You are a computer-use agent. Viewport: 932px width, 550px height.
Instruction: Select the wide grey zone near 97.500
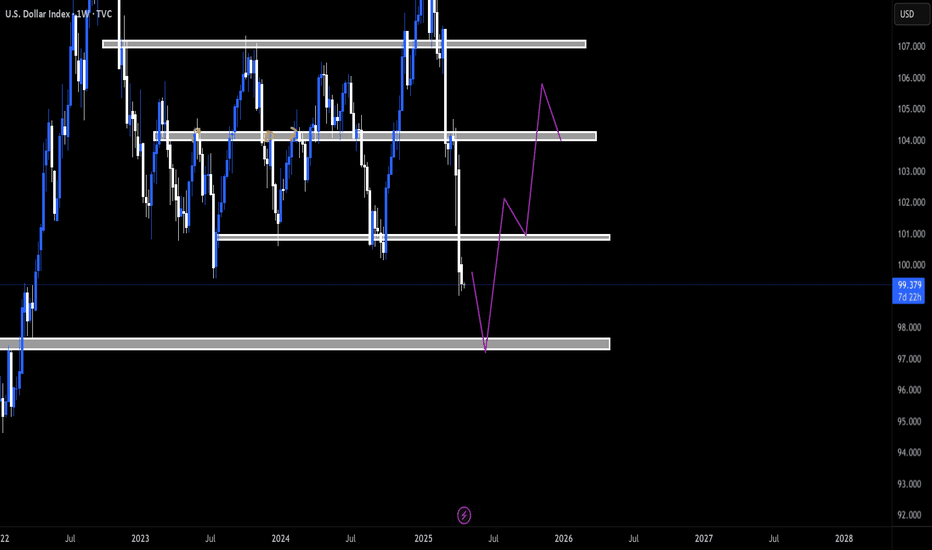coord(305,344)
